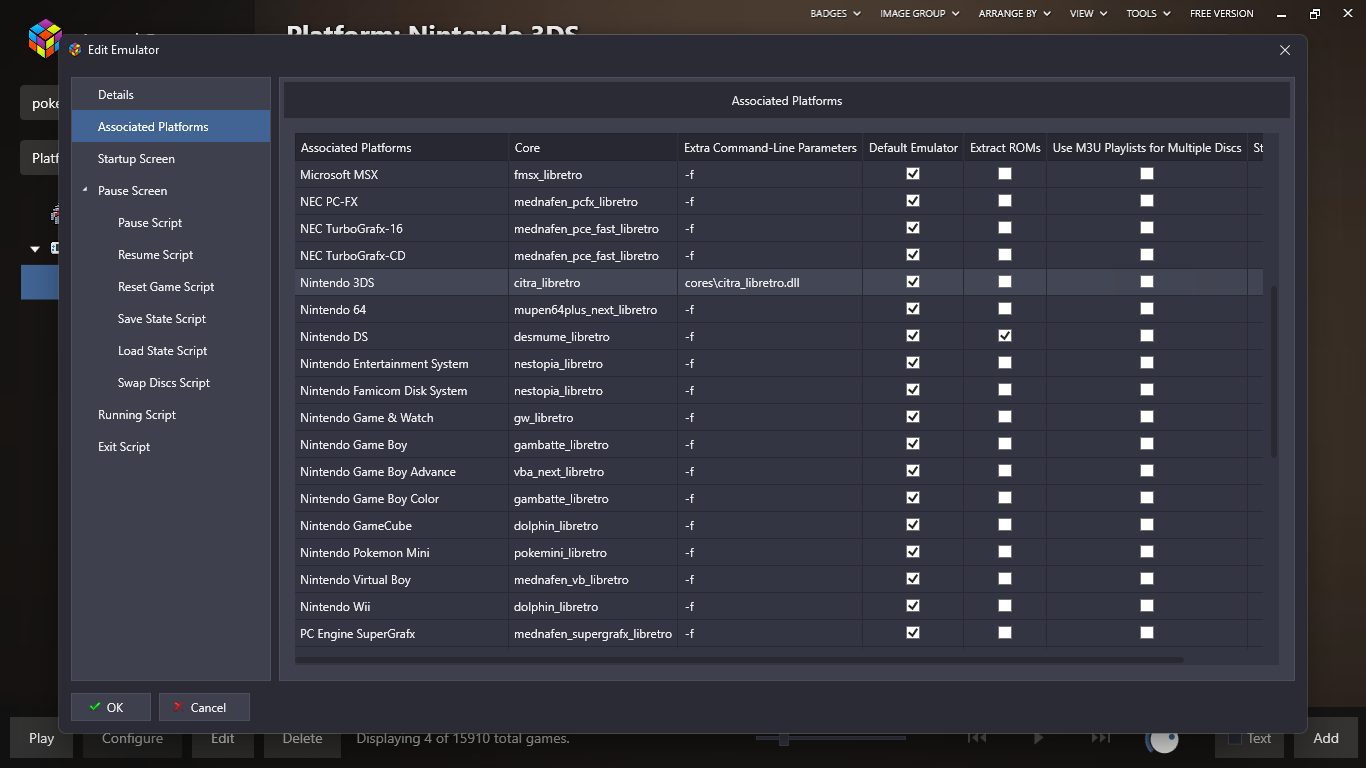Click the Play button in main window
This screenshot has height=768, width=1366.
[41, 738]
